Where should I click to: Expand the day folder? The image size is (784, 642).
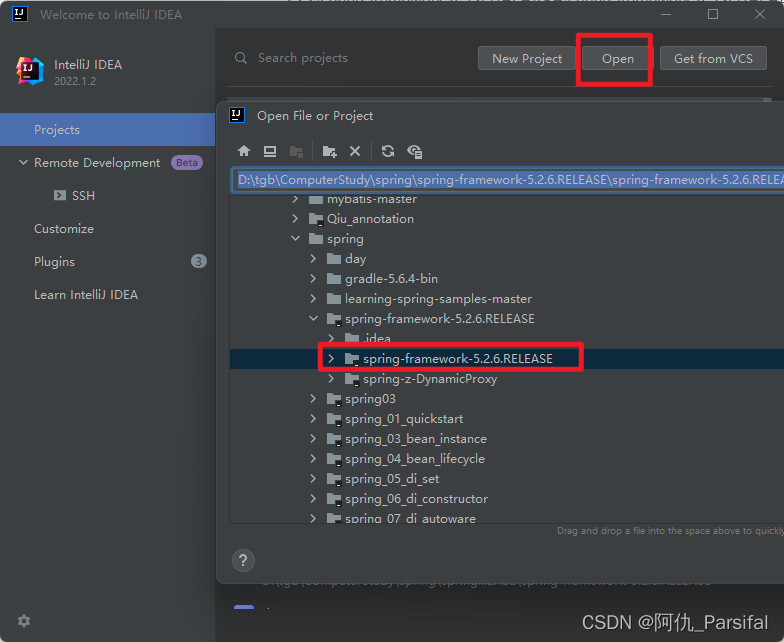314,258
